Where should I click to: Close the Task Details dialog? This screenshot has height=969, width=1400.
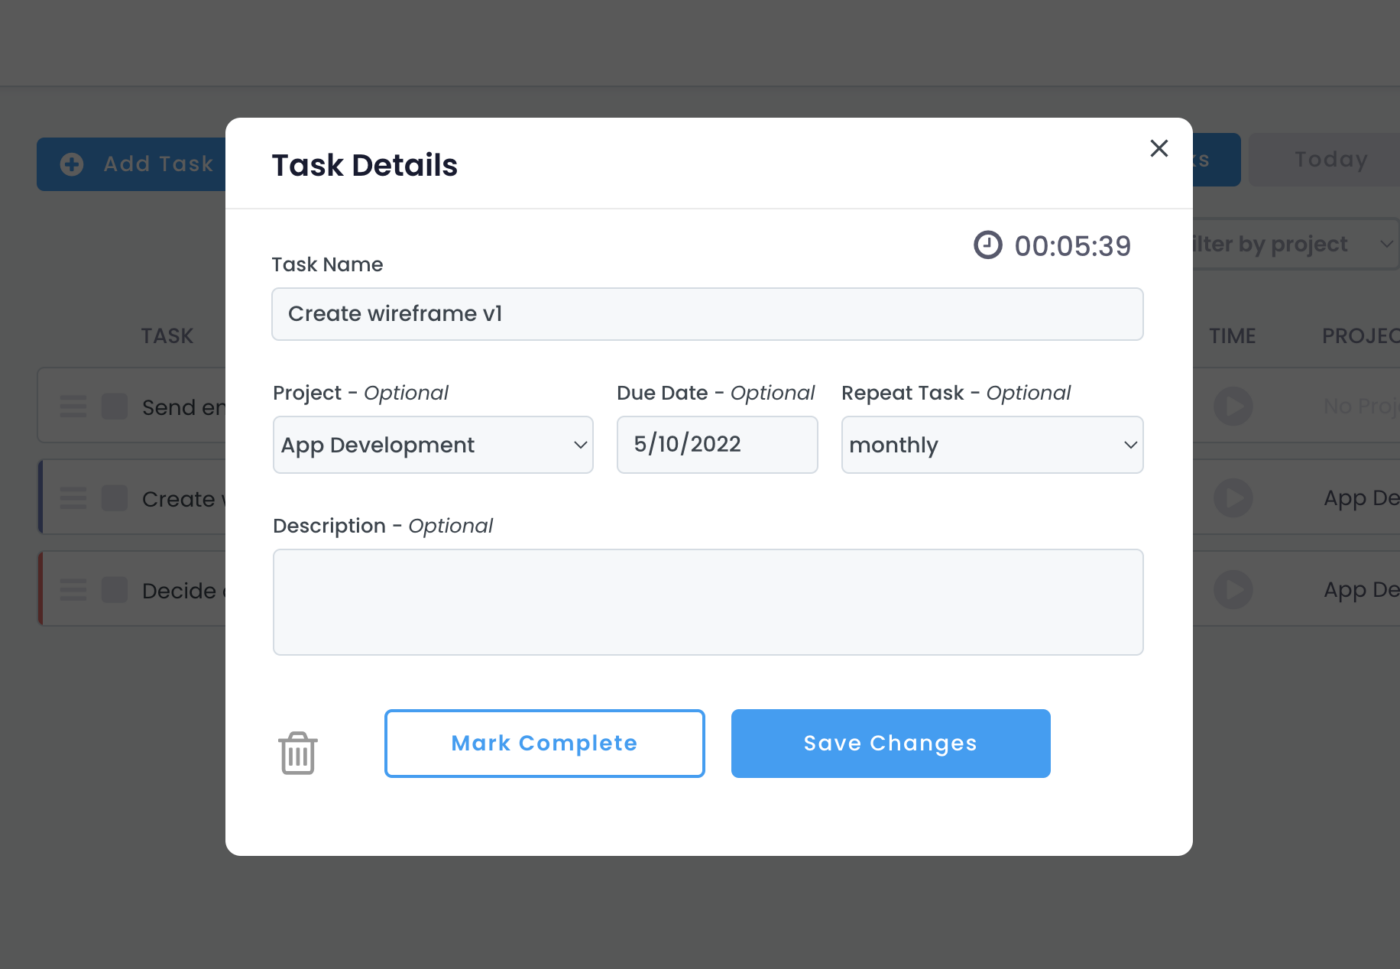point(1159,148)
